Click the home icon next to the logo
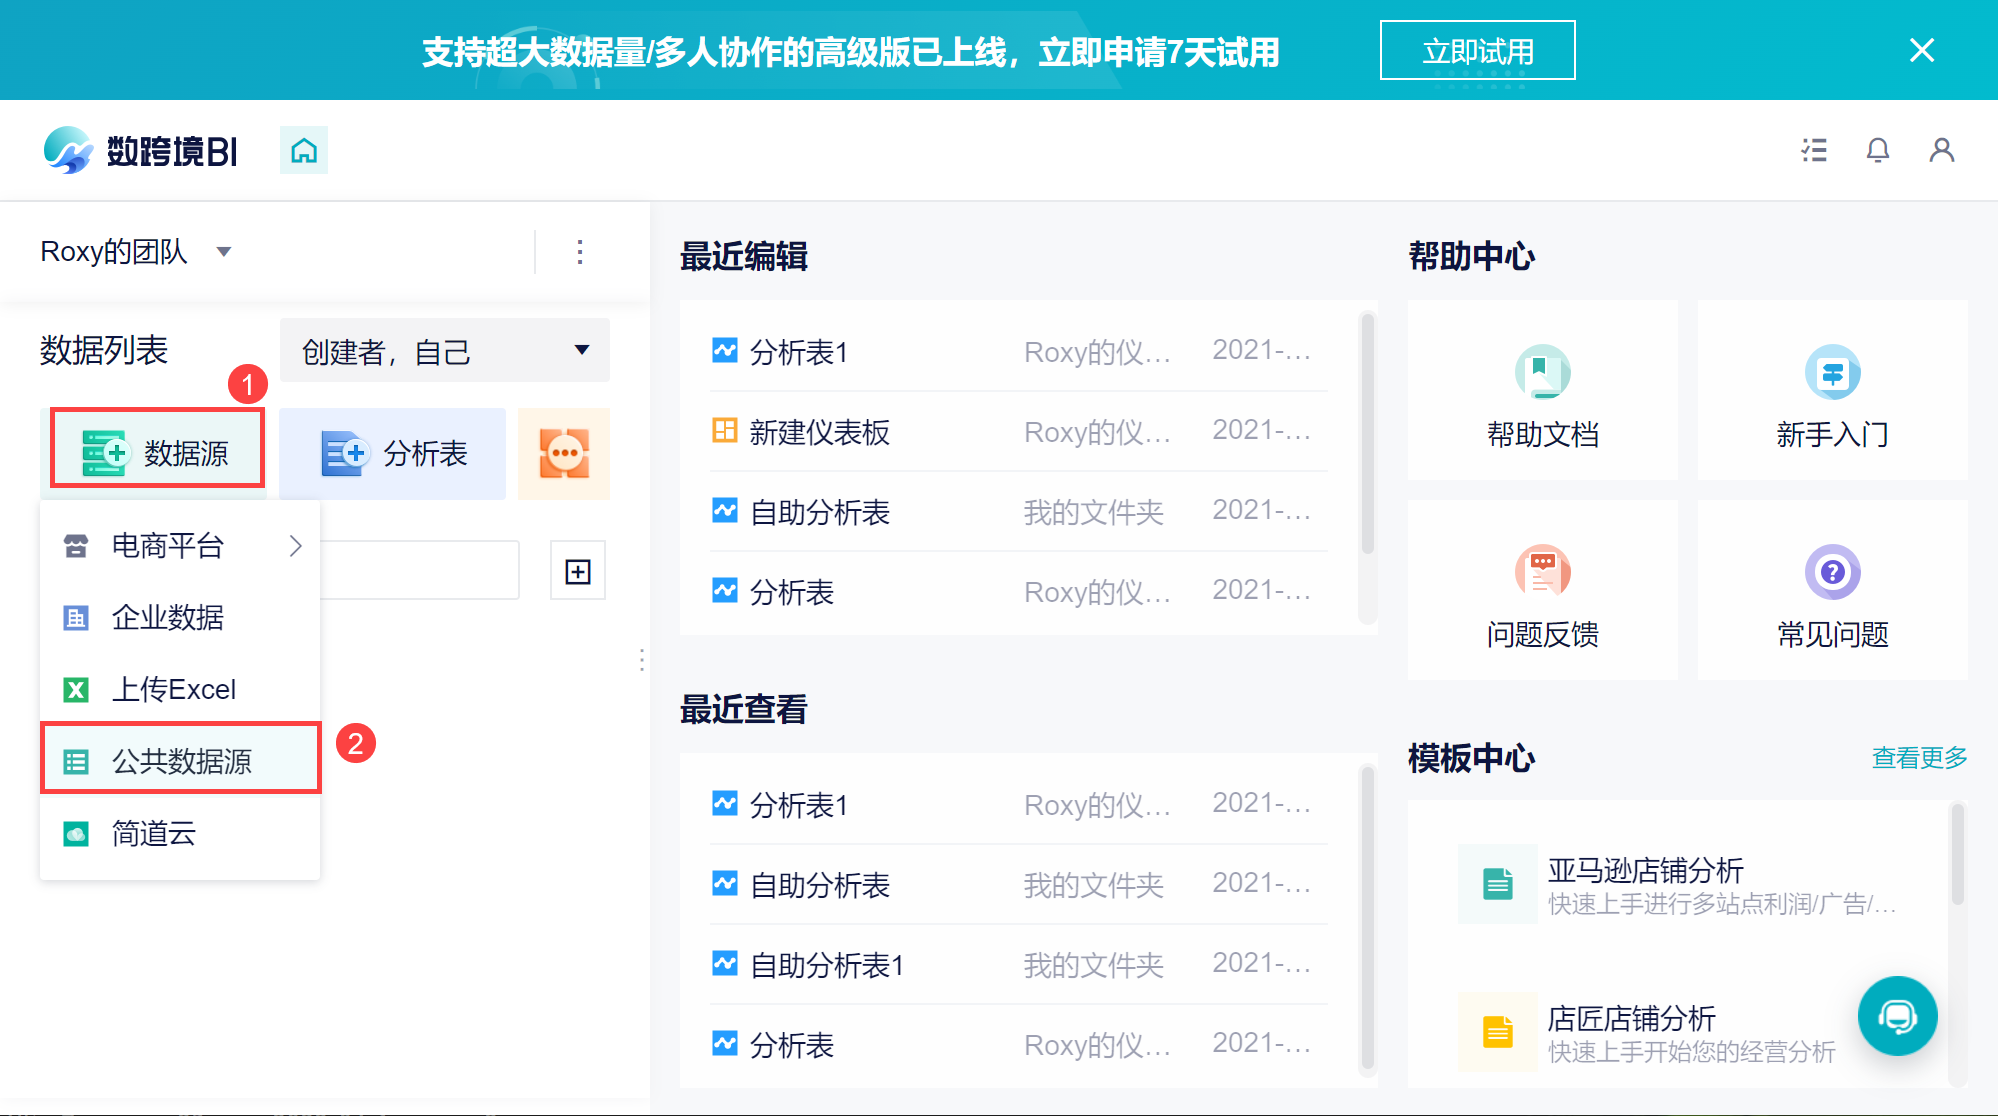The image size is (1998, 1116). (x=304, y=151)
